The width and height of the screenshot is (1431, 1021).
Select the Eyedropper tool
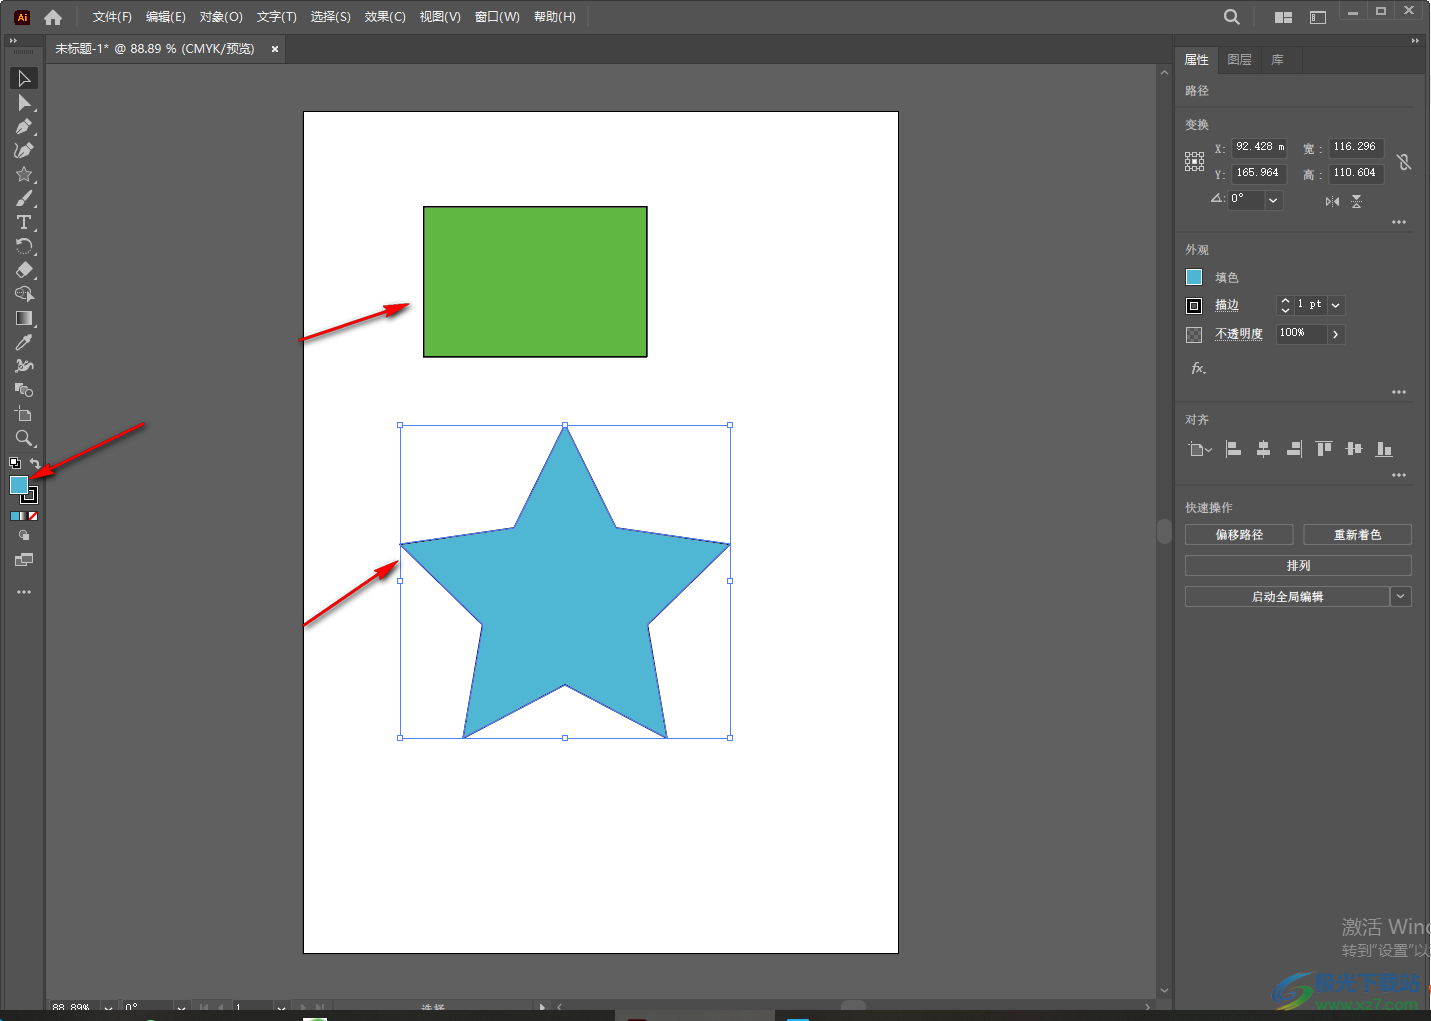[x=24, y=342]
